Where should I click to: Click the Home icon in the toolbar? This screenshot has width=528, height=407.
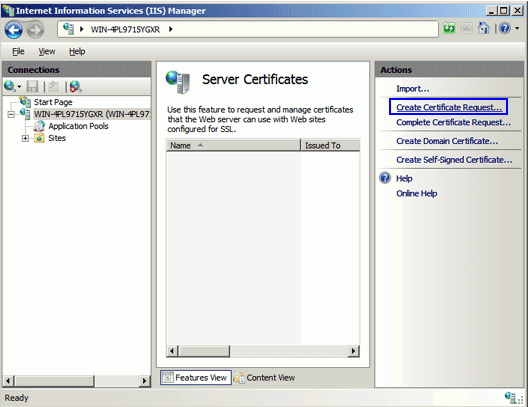point(484,29)
